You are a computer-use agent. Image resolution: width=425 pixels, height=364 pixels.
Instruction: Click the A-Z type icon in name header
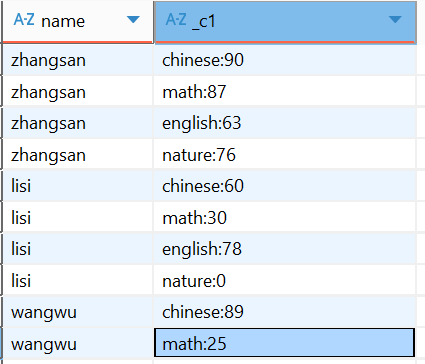coord(24,20)
